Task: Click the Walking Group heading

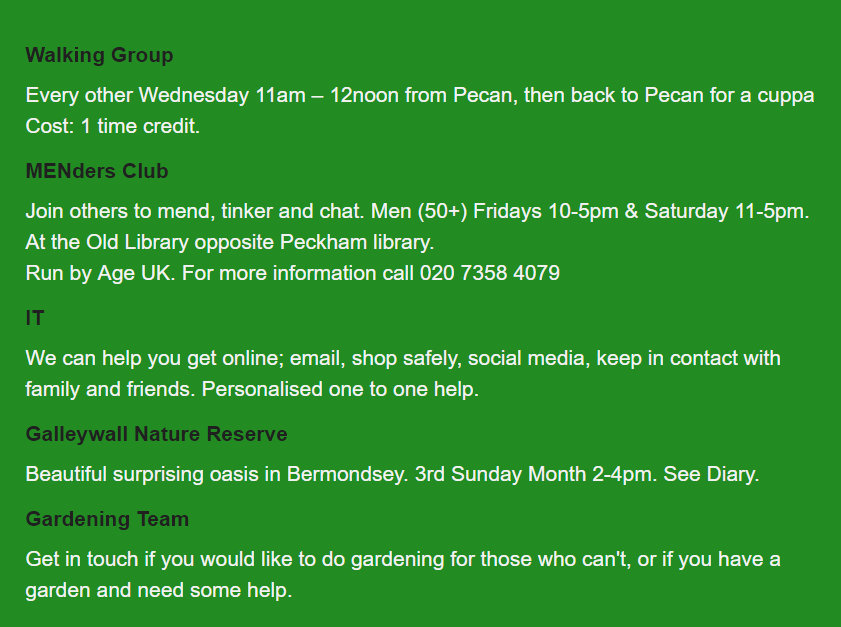Action: point(99,55)
